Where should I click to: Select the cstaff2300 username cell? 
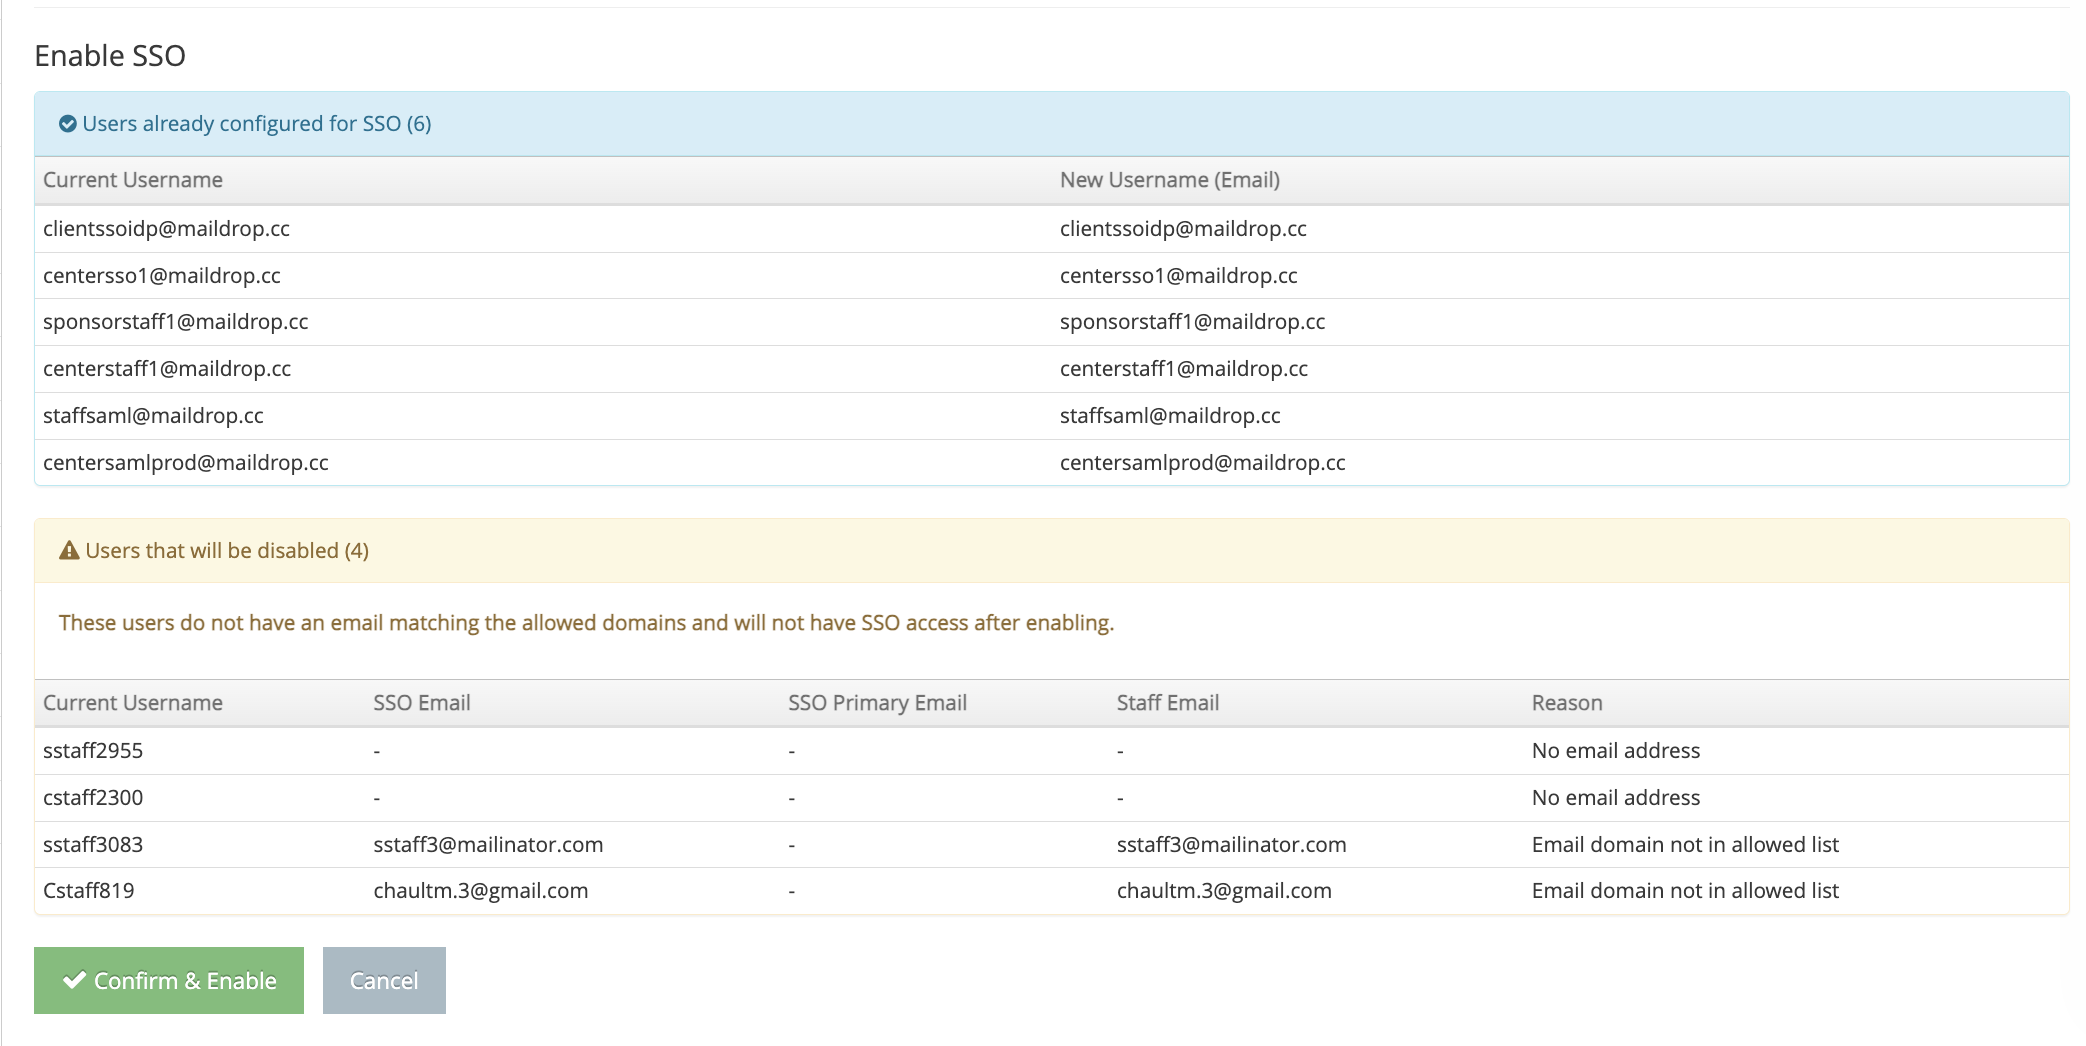93,797
